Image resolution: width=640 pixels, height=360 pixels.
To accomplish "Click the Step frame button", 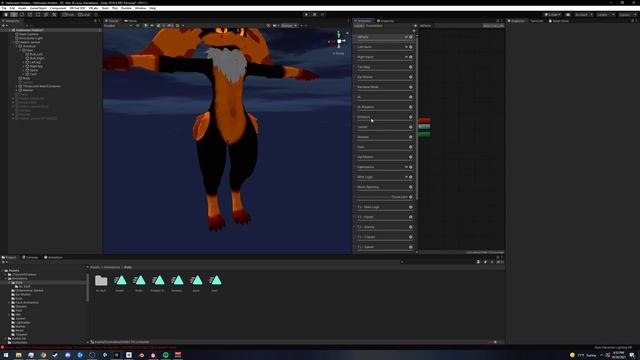I will [x=322, y=15].
